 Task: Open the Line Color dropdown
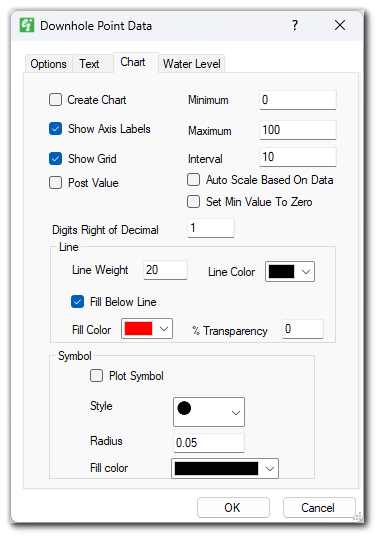point(290,272)
